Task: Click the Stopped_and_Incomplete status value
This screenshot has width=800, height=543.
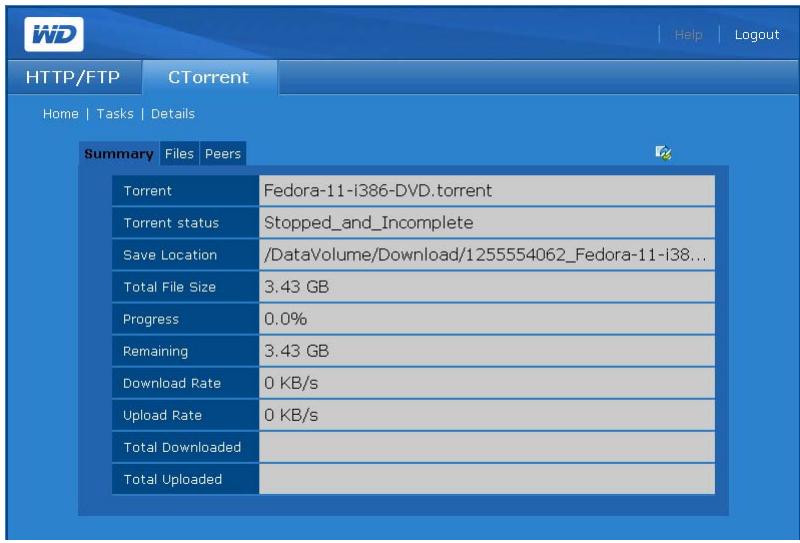Action: click(368, 223)
